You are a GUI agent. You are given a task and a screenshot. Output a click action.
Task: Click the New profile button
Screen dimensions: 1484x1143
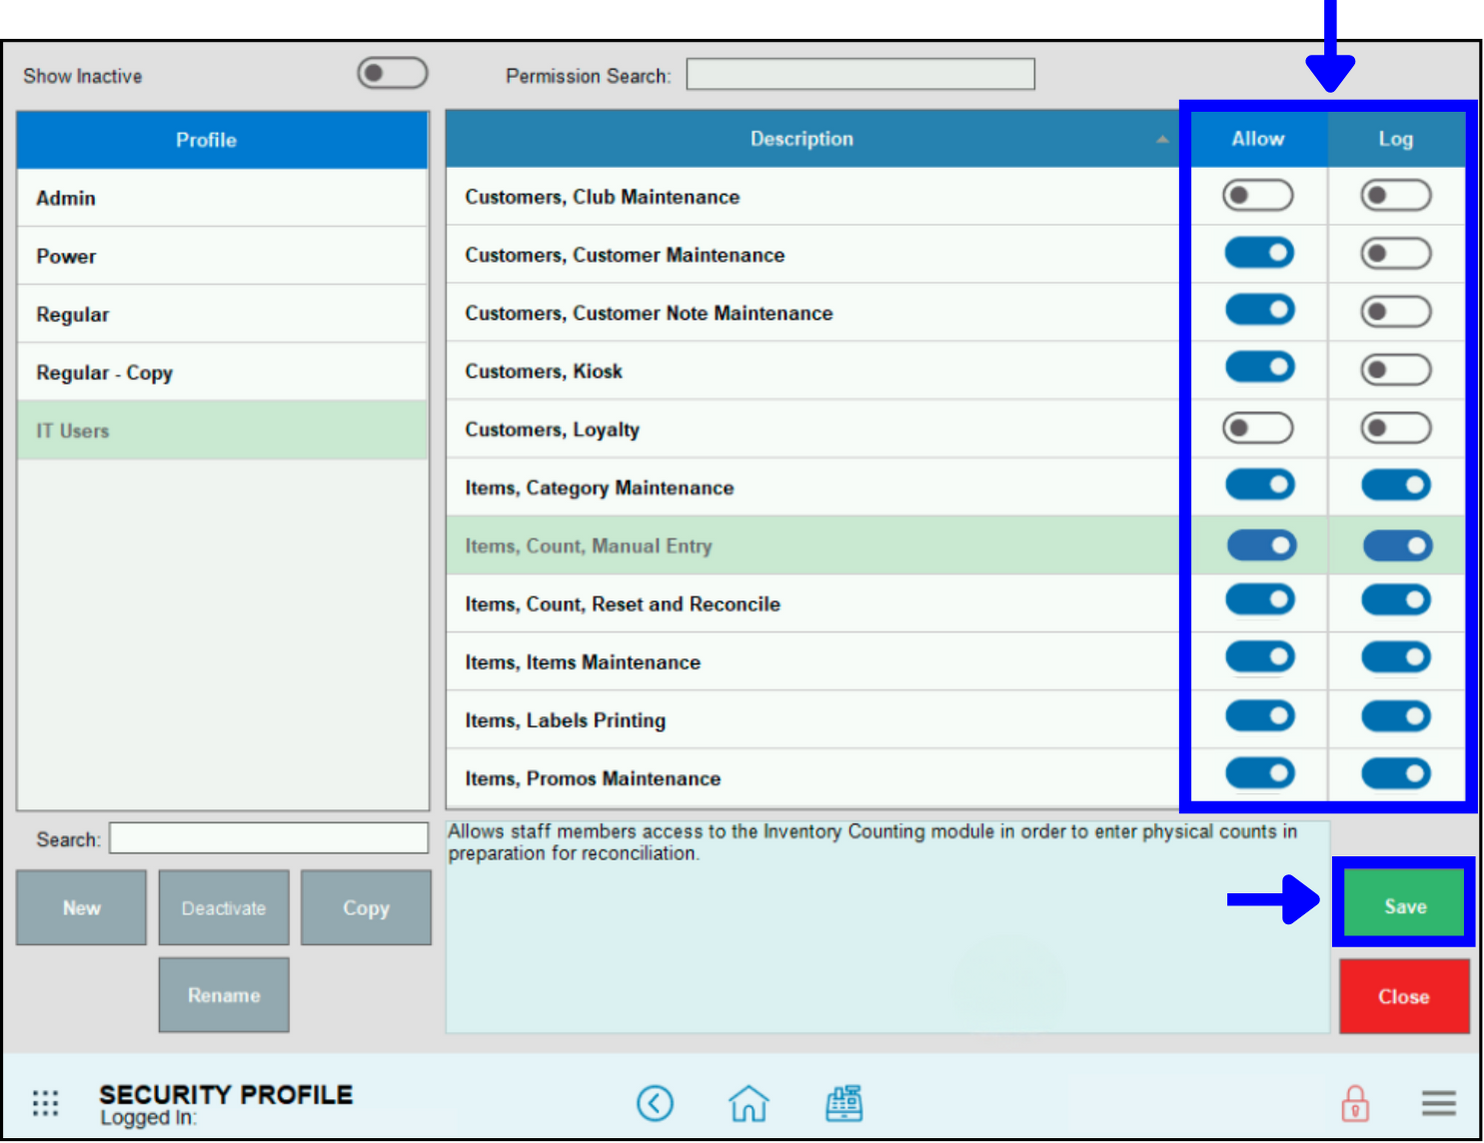[81, 907]
